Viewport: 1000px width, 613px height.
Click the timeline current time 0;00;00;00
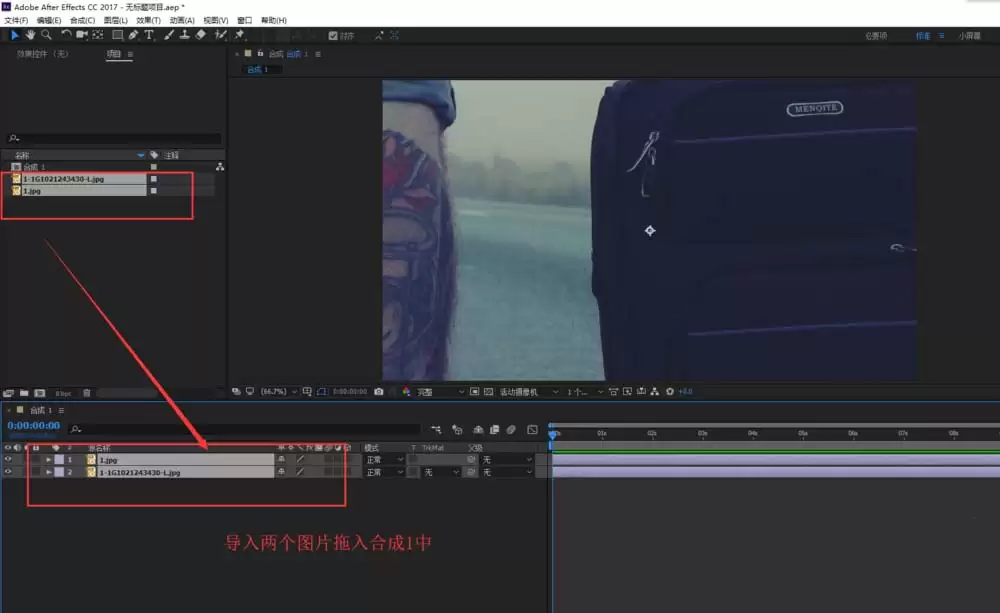pyautogui.click(x=34, y=425)
